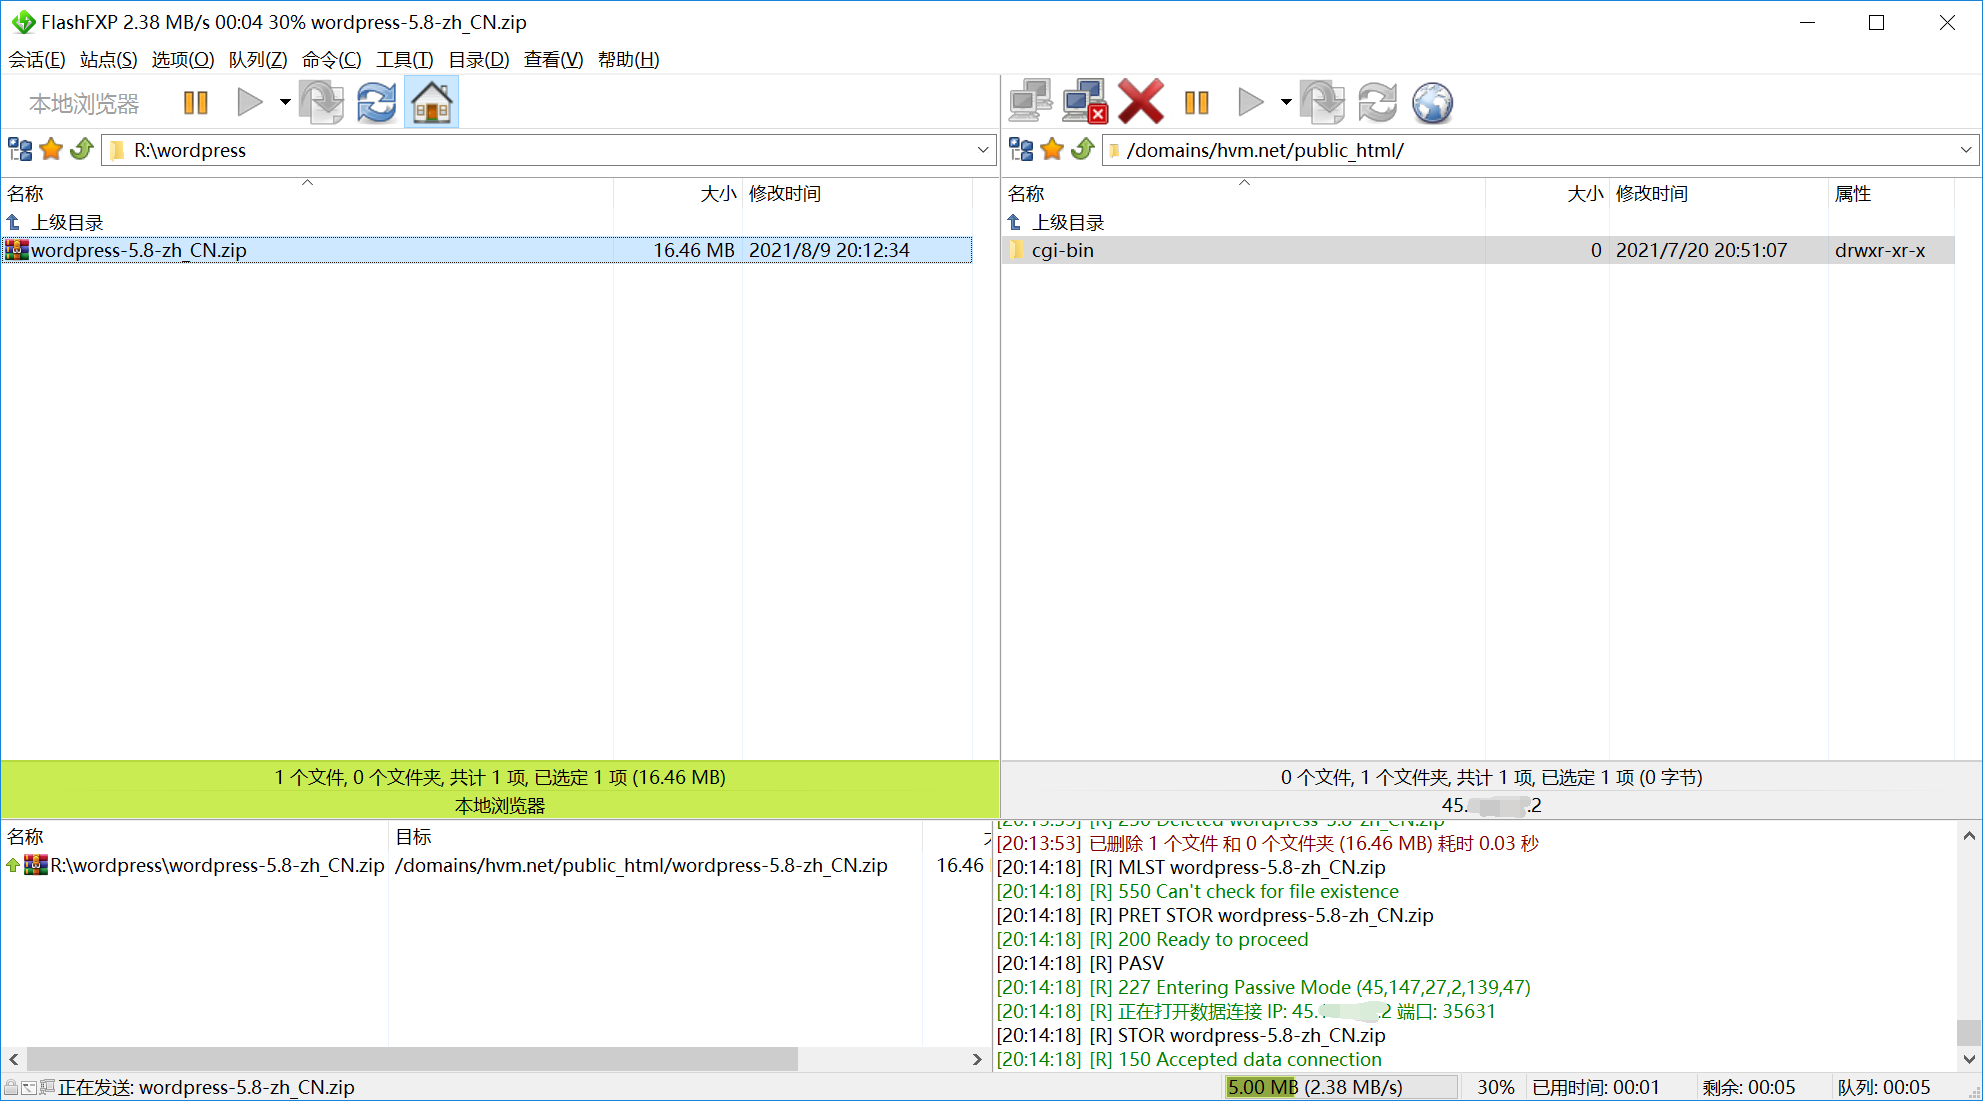This screenshot has width=1983, height=1101.
Task: Open the local path R:\wordpress dropdown
Action: coord(982,150)
